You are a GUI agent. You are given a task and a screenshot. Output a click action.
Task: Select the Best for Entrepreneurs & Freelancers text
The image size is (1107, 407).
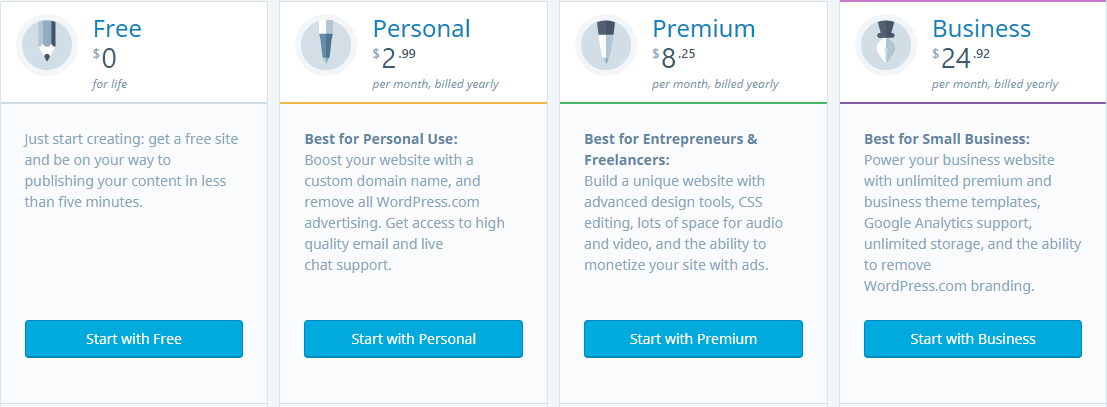point(683,202)
